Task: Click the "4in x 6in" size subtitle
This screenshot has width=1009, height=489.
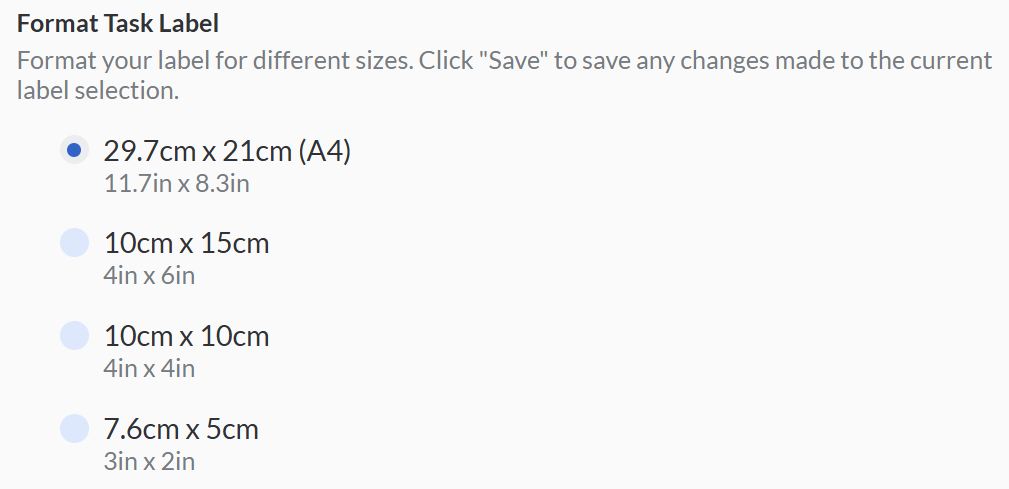Action: tap(149, 276)
